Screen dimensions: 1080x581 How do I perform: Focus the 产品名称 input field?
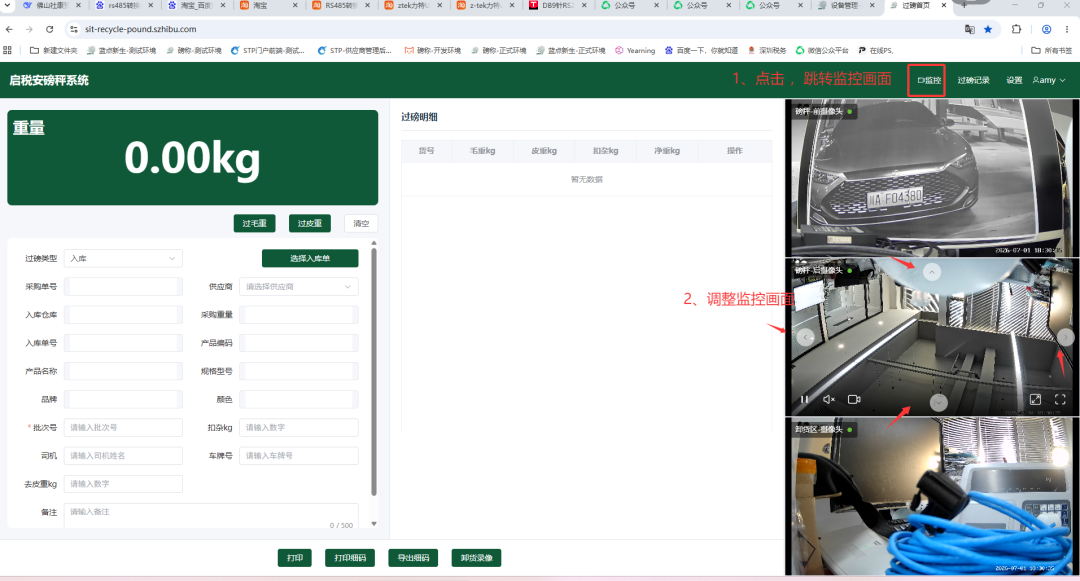123,371
